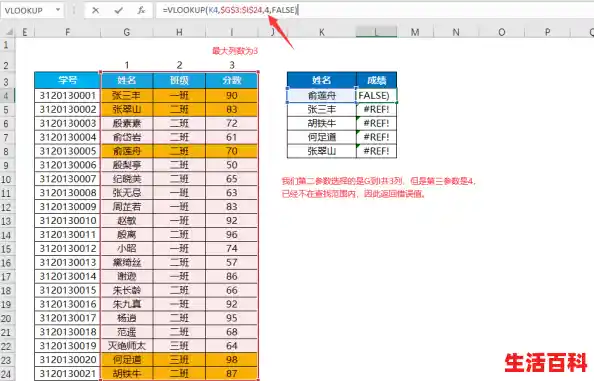
Task: Click the #REF! cell beside 胡铁牛
Action: click(x=376, y=123)
